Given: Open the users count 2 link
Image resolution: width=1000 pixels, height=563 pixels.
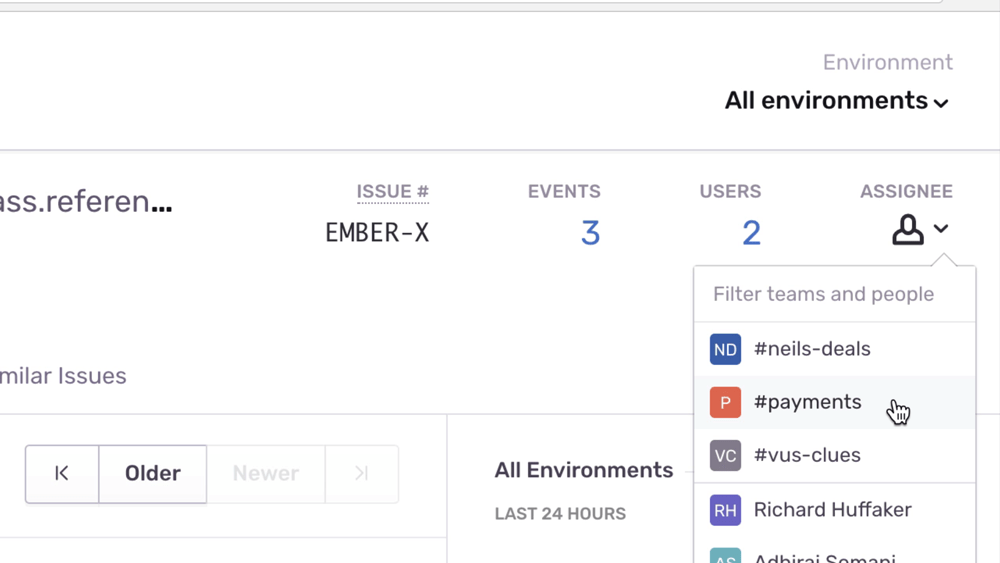Looking at the screenshot, I should click(751, 233).
